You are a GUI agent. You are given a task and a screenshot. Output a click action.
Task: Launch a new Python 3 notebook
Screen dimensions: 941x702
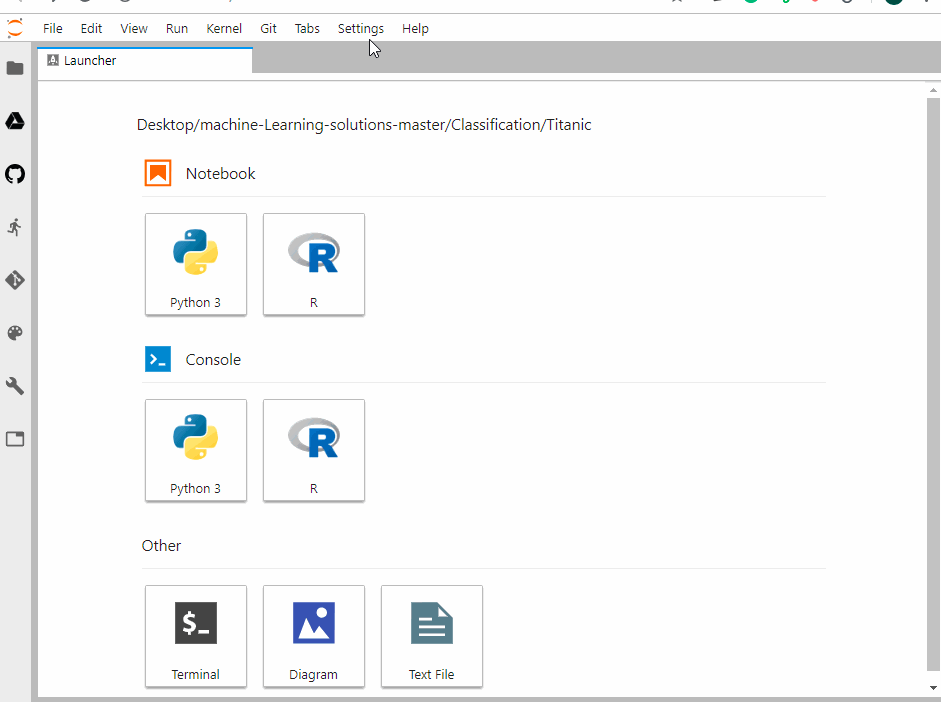coord(196,264)
